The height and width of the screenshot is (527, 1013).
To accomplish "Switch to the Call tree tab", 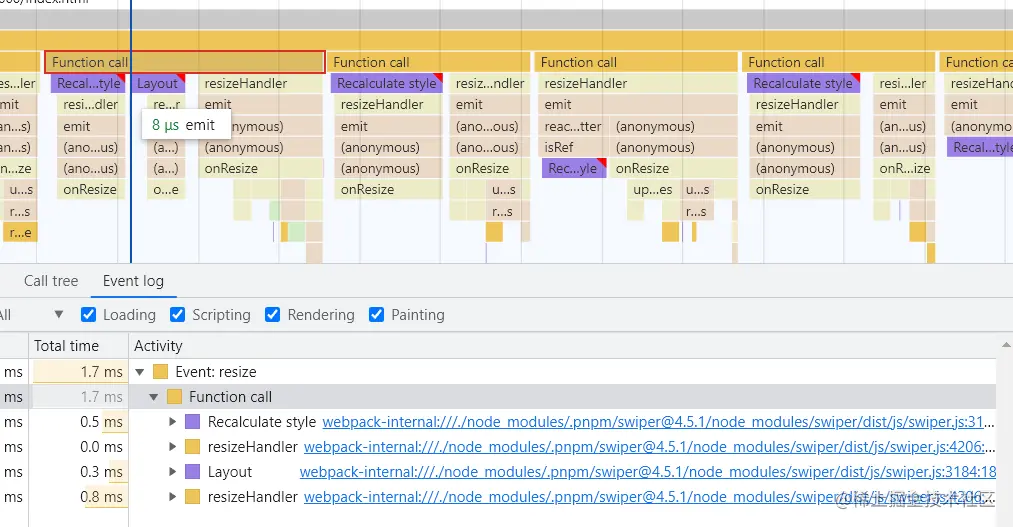I will (51, 281).
